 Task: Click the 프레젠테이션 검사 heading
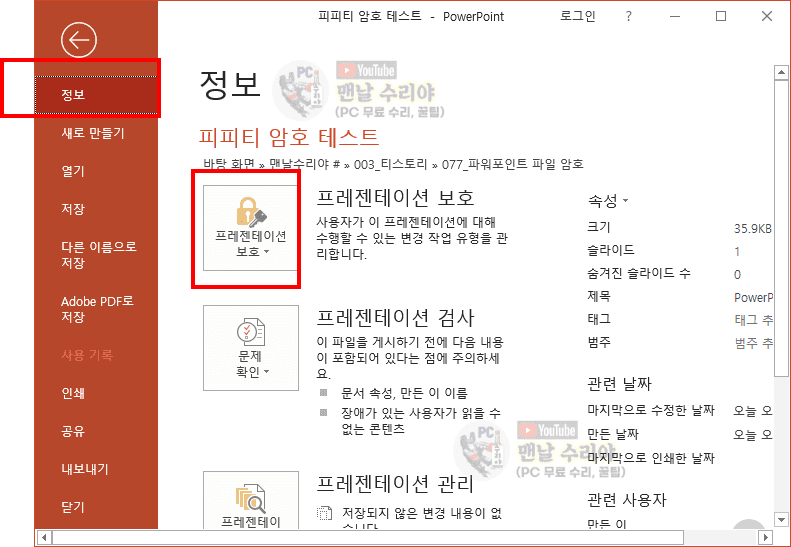[396, 318]
